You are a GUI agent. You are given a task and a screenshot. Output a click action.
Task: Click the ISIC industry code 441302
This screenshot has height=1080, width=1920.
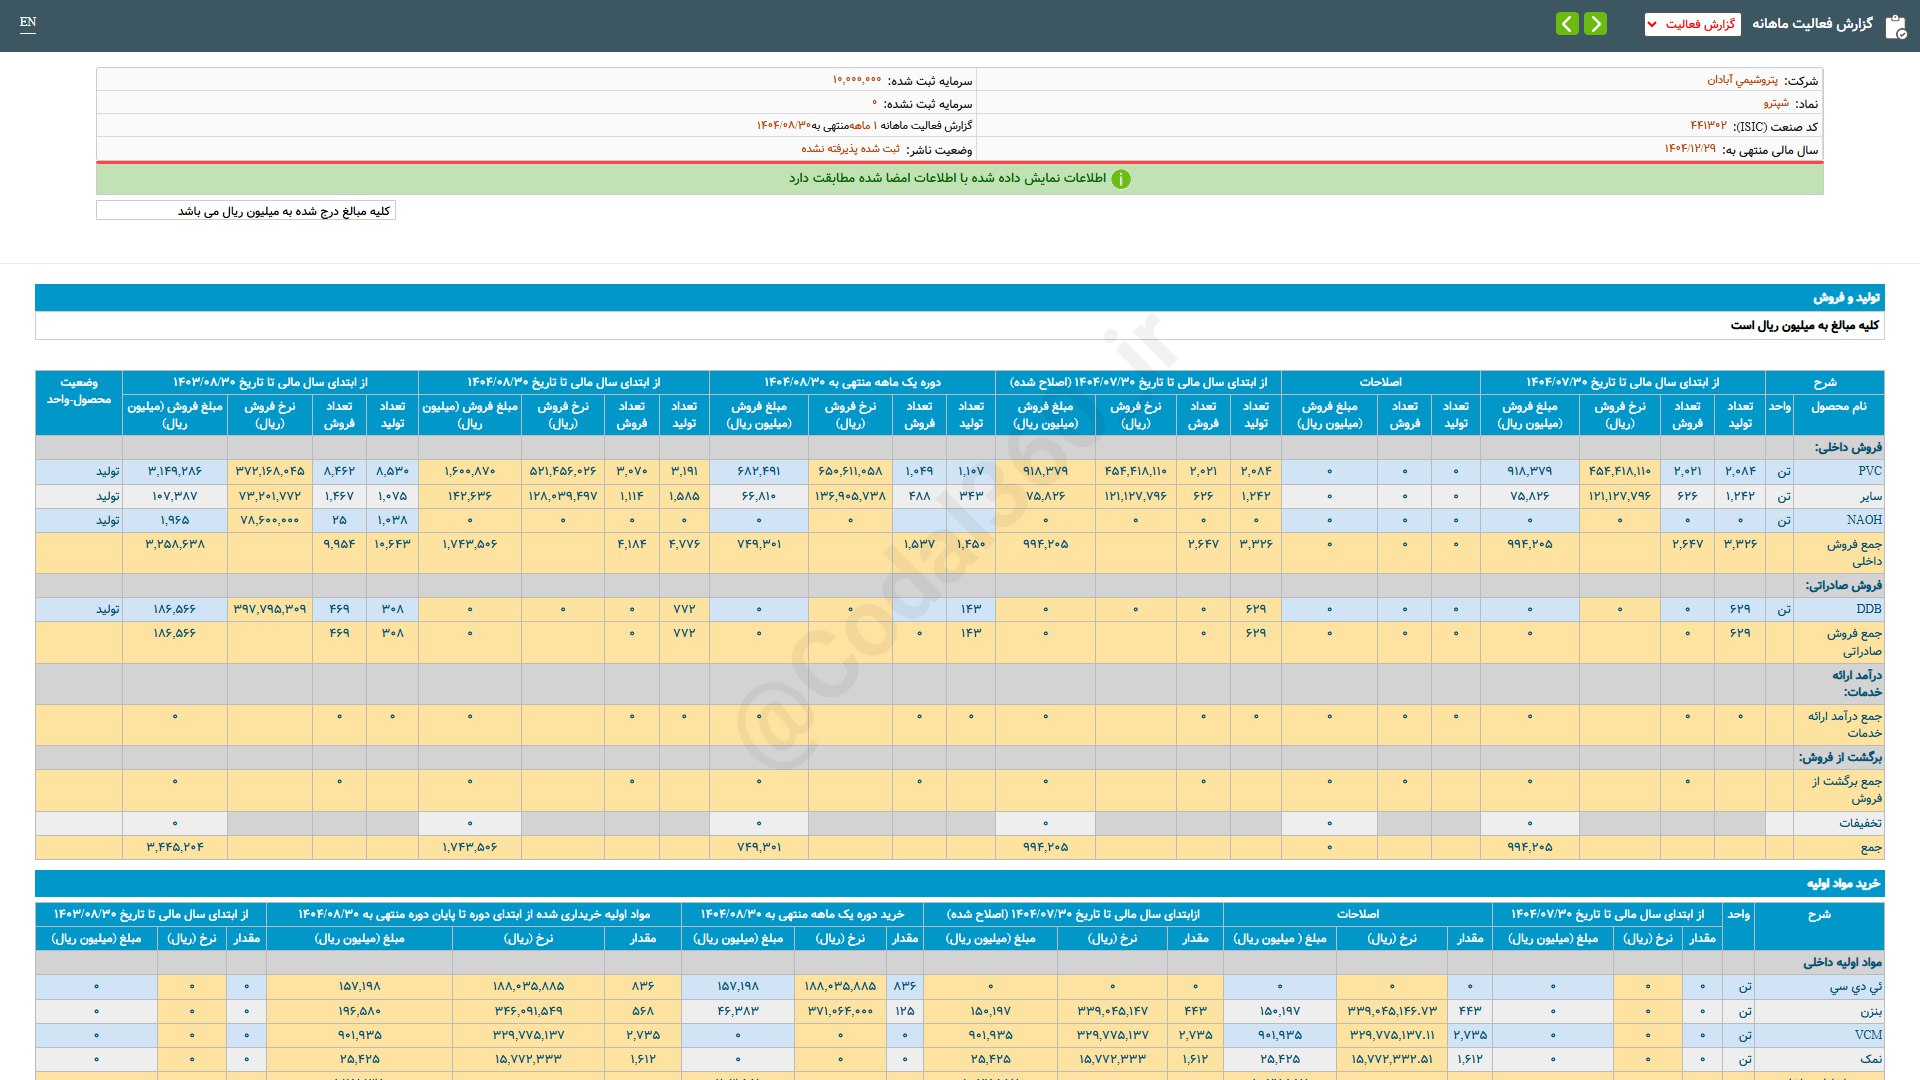[x=1708, y=126]
